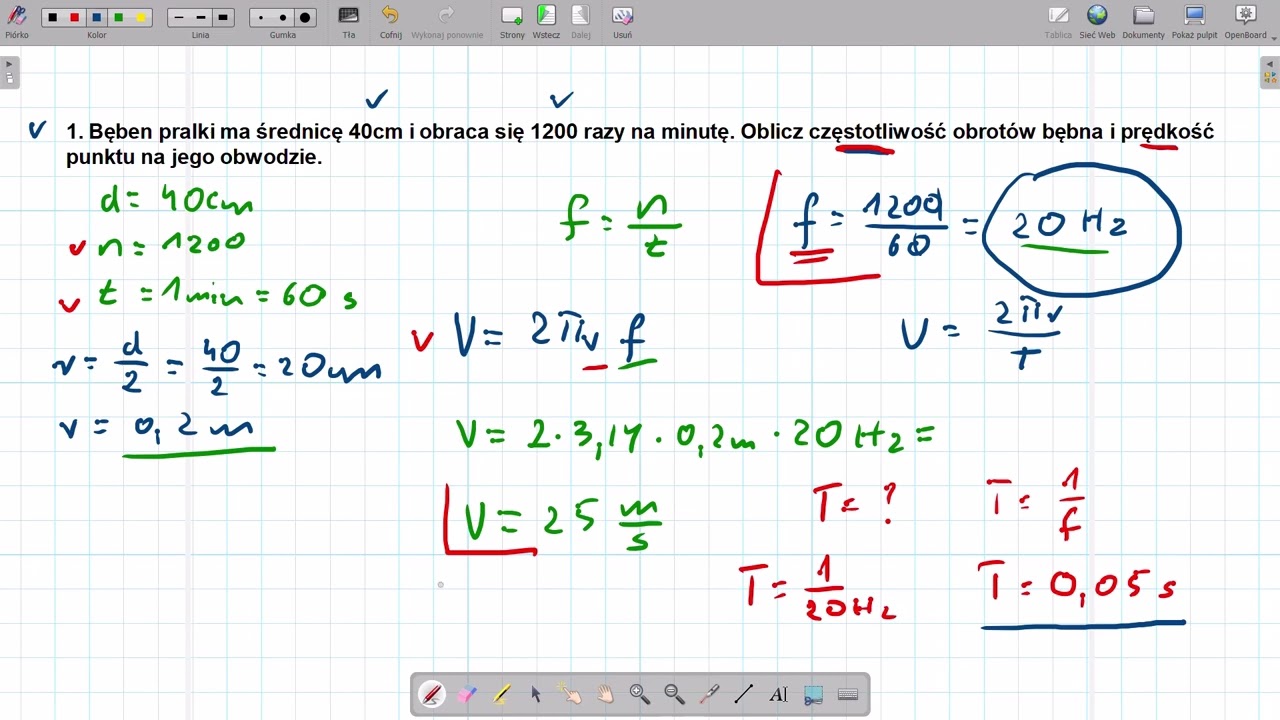Select the zoom out magnifier
Image resolution: width=1280 pixels, height=720 pixels.
674,694
